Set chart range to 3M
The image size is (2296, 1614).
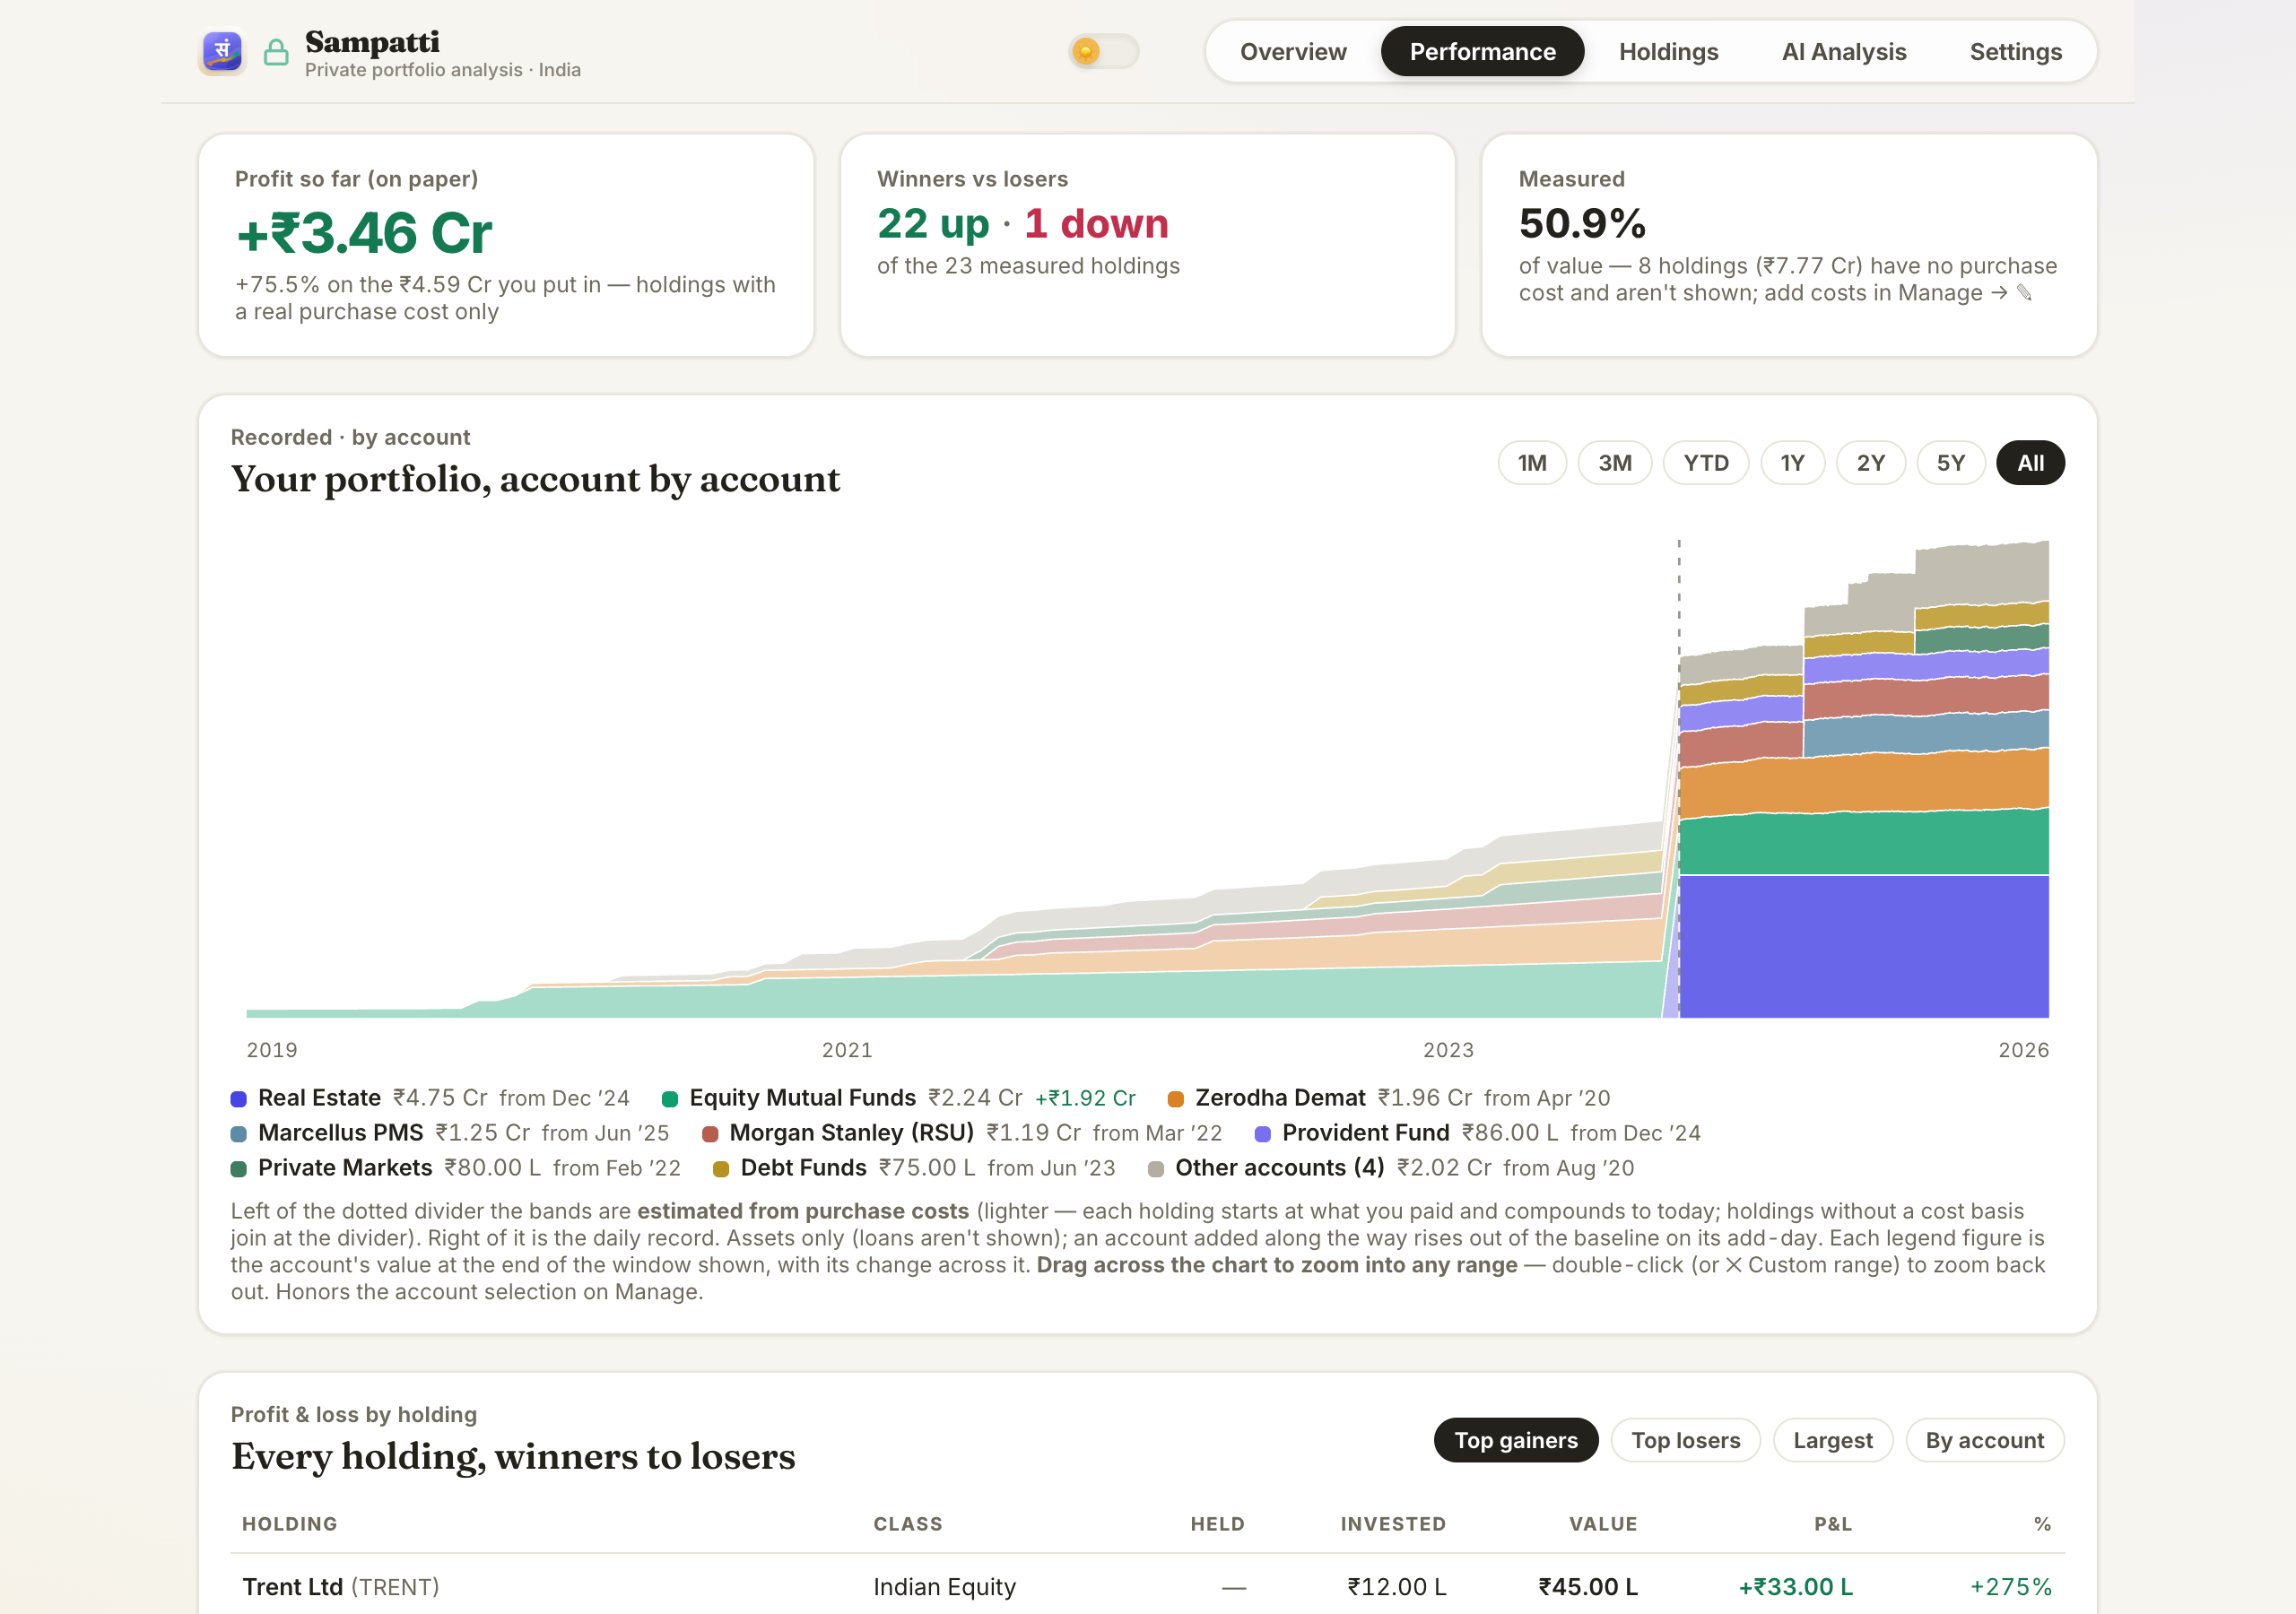[1614, 463]
